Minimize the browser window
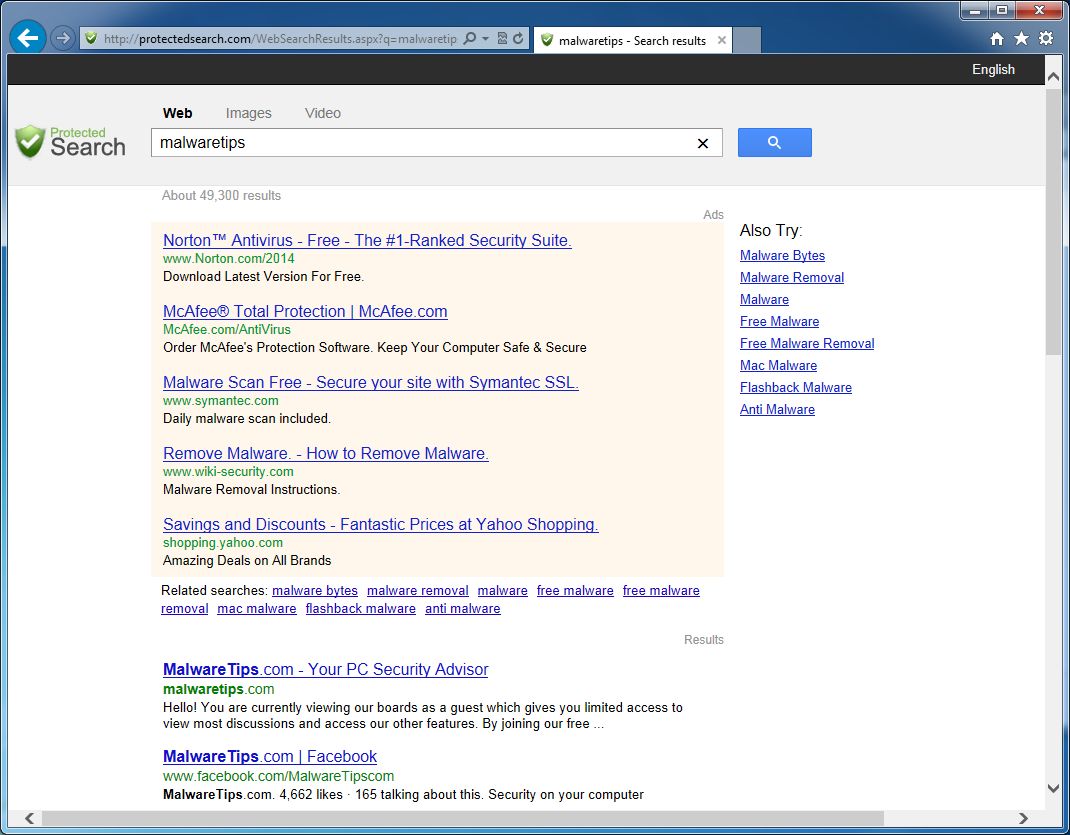The image size is (1070, 835). (x=974, y=10)
